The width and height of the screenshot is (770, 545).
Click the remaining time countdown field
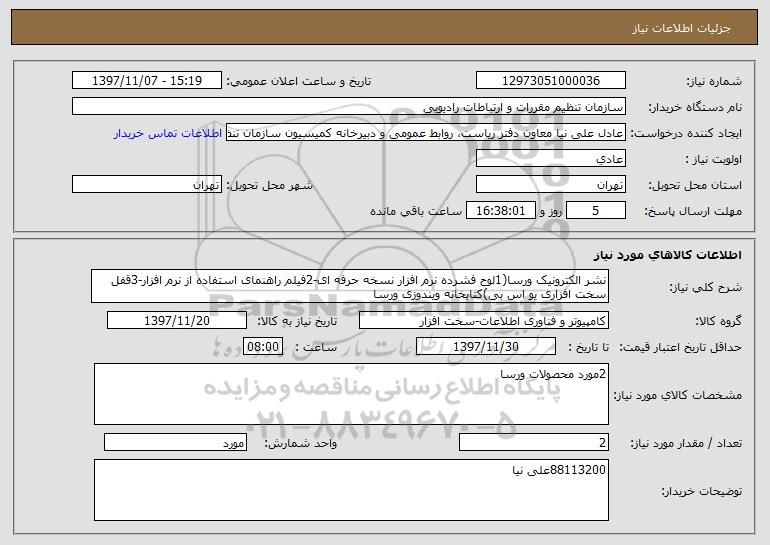[500, 211]
